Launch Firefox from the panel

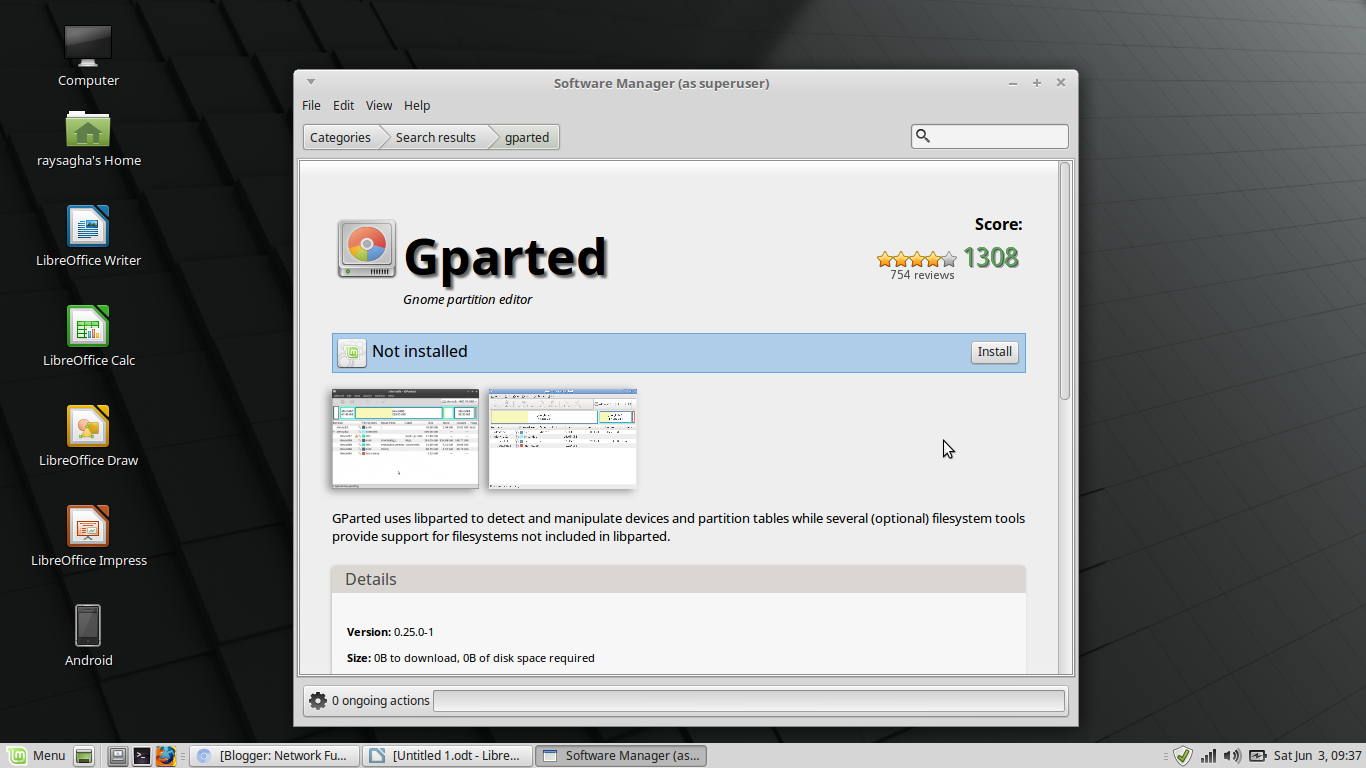tap(166, 756)
